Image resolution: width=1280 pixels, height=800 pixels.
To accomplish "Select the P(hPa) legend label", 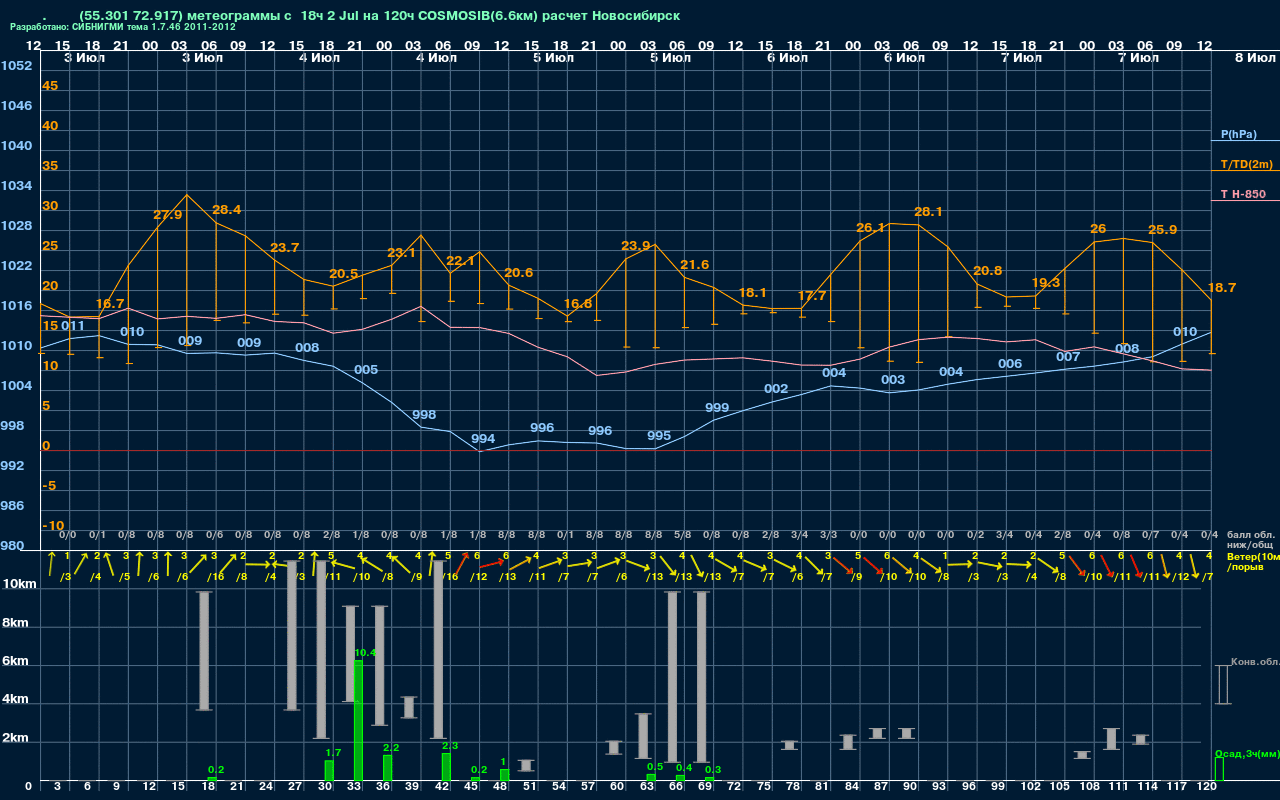I will [x=1239, y=134].
